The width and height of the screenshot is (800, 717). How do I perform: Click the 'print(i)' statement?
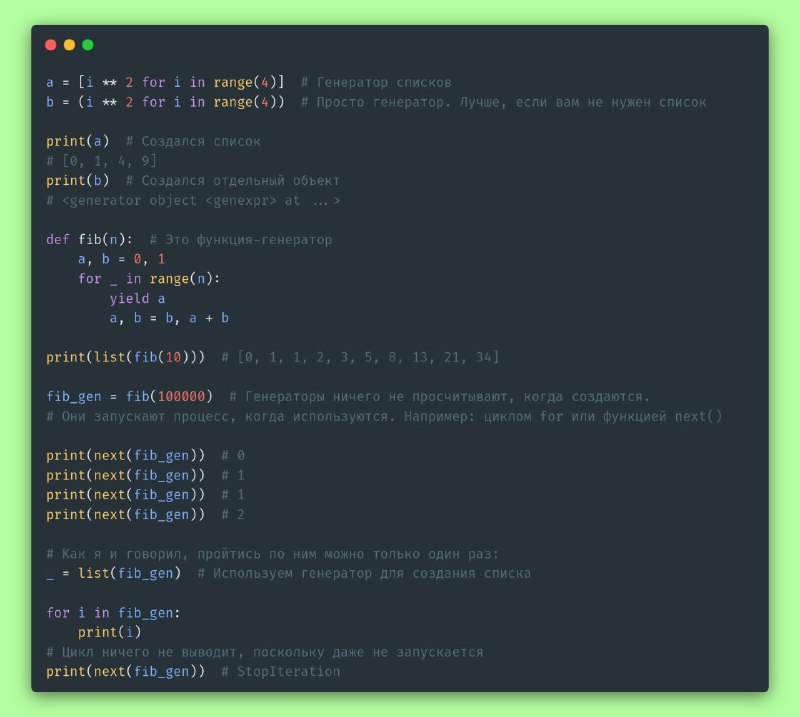[109, 632]
